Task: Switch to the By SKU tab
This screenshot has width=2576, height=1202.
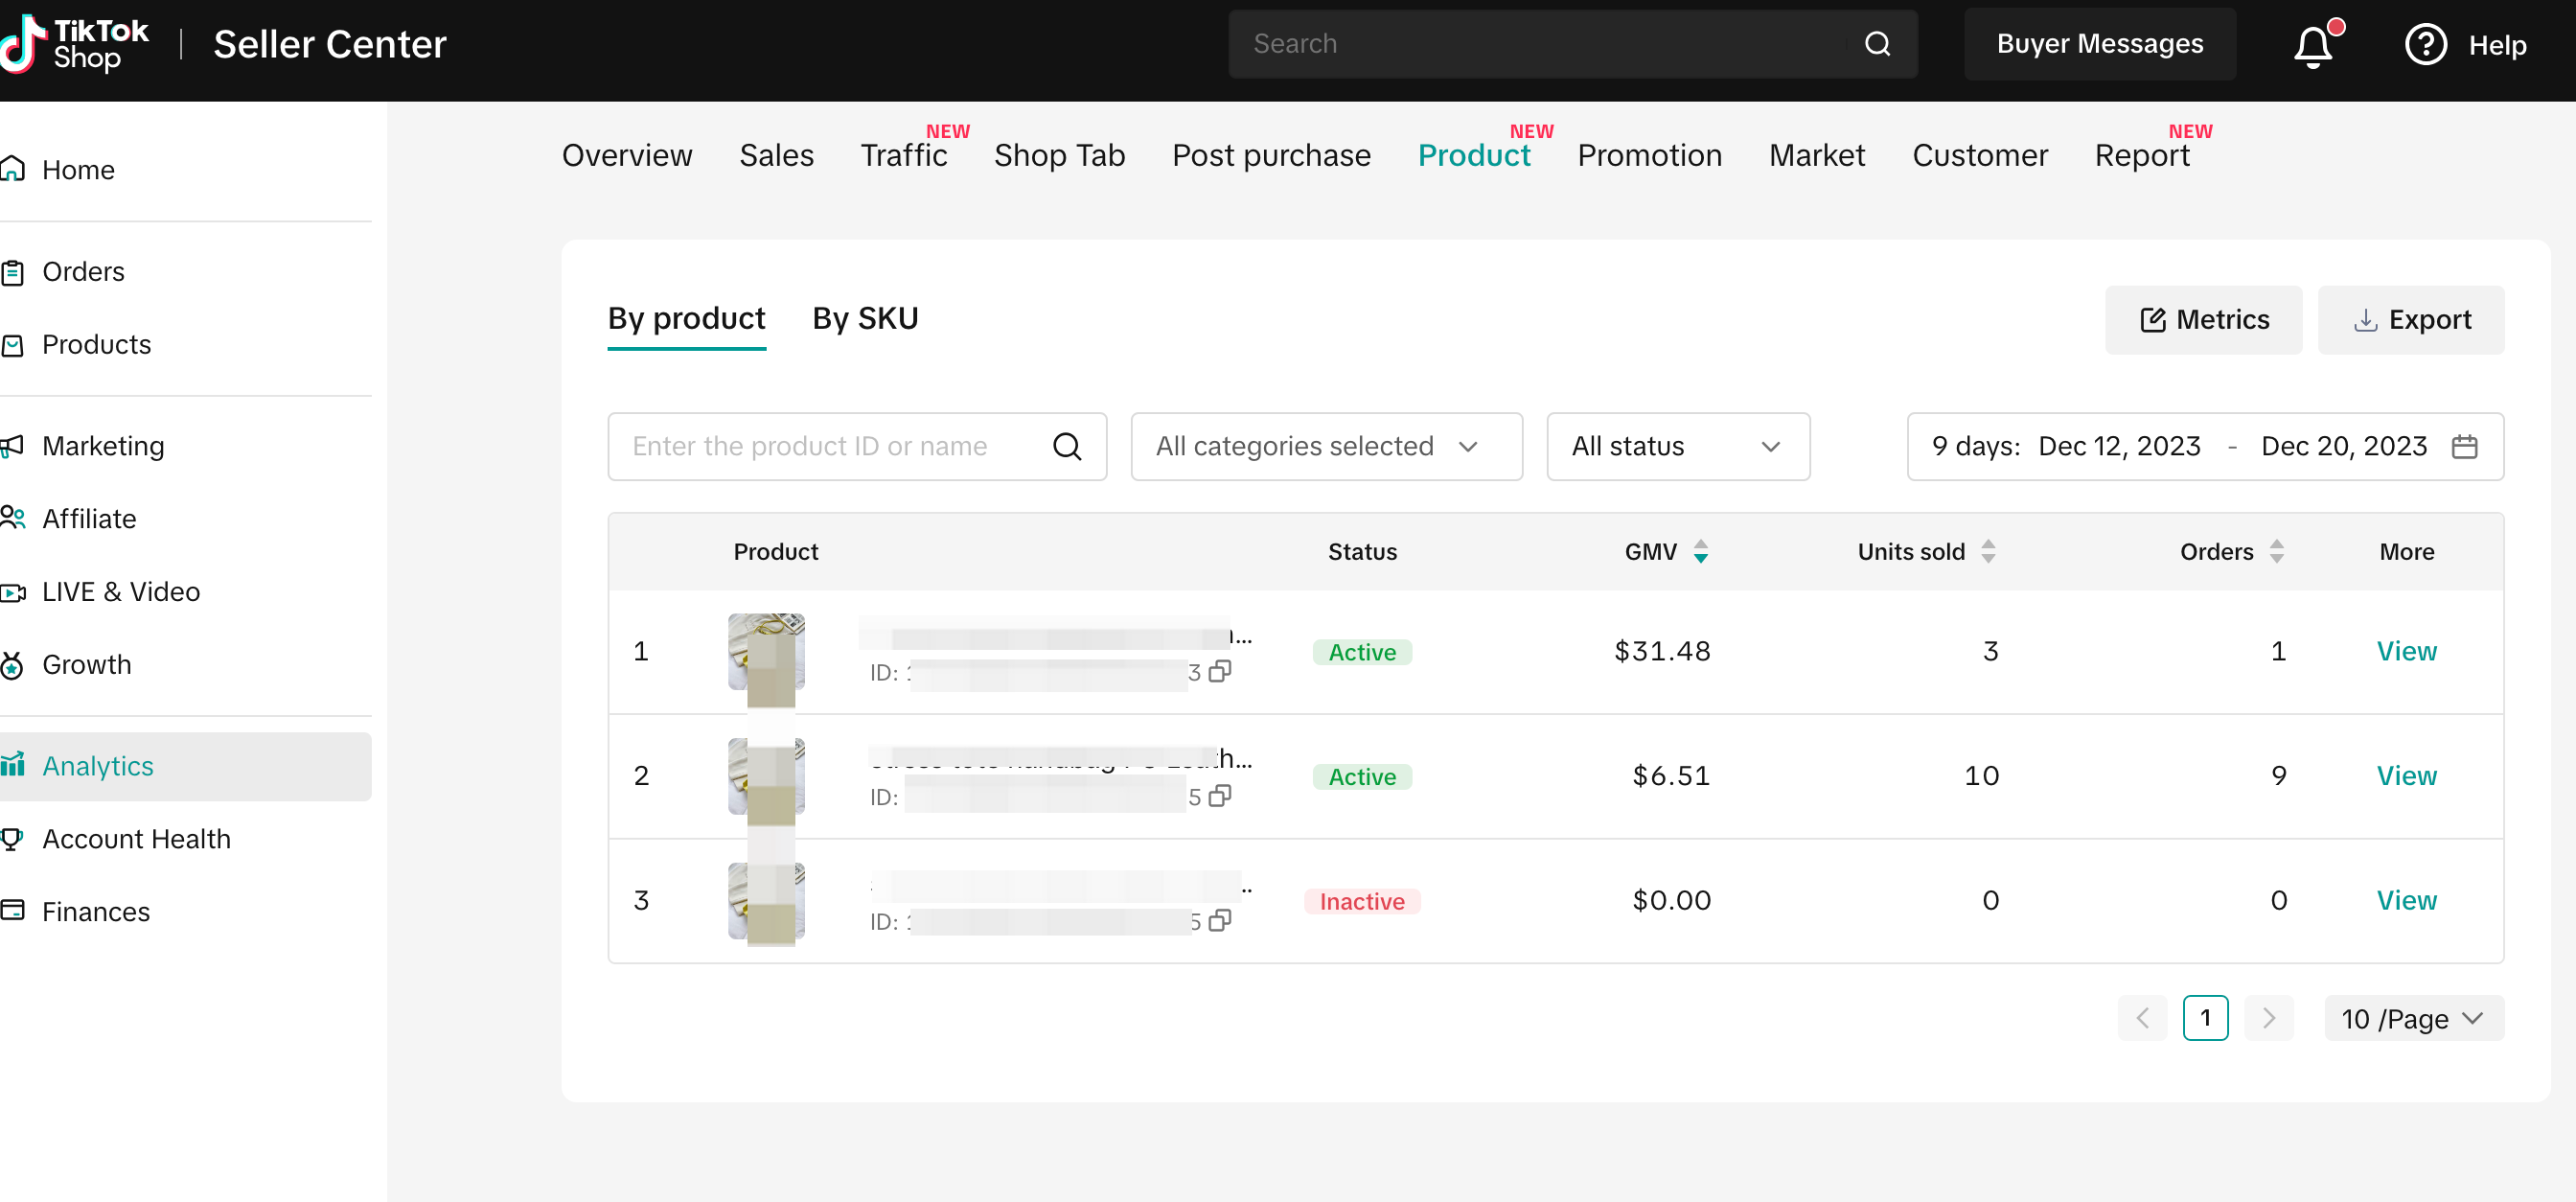Action: point(865,319)
